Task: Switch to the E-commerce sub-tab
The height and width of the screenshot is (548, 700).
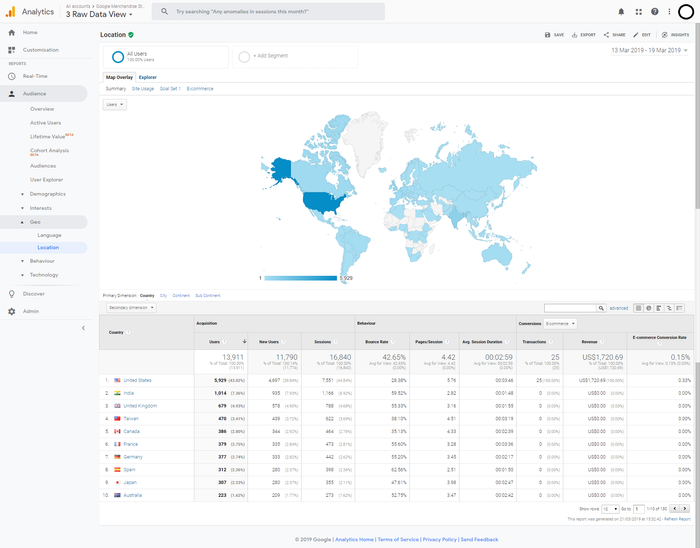Action: [200, 89]
